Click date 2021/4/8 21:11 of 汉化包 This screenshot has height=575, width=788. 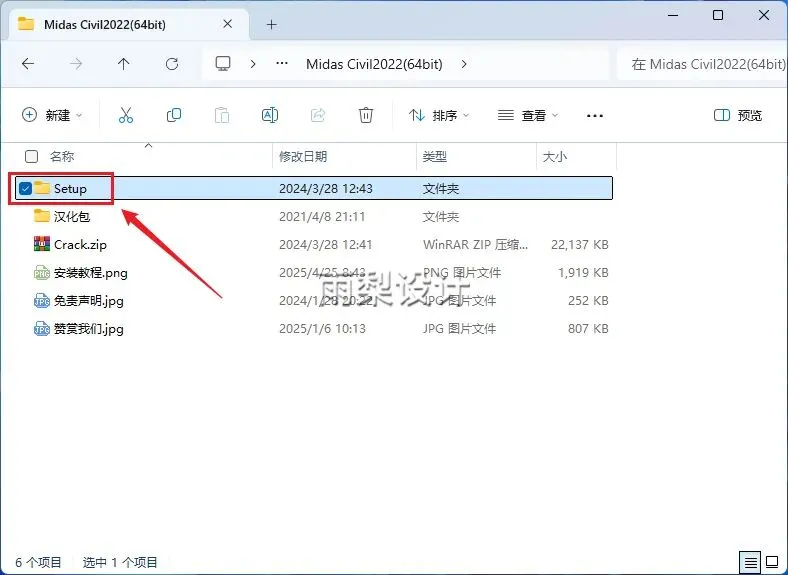[322, 216]
